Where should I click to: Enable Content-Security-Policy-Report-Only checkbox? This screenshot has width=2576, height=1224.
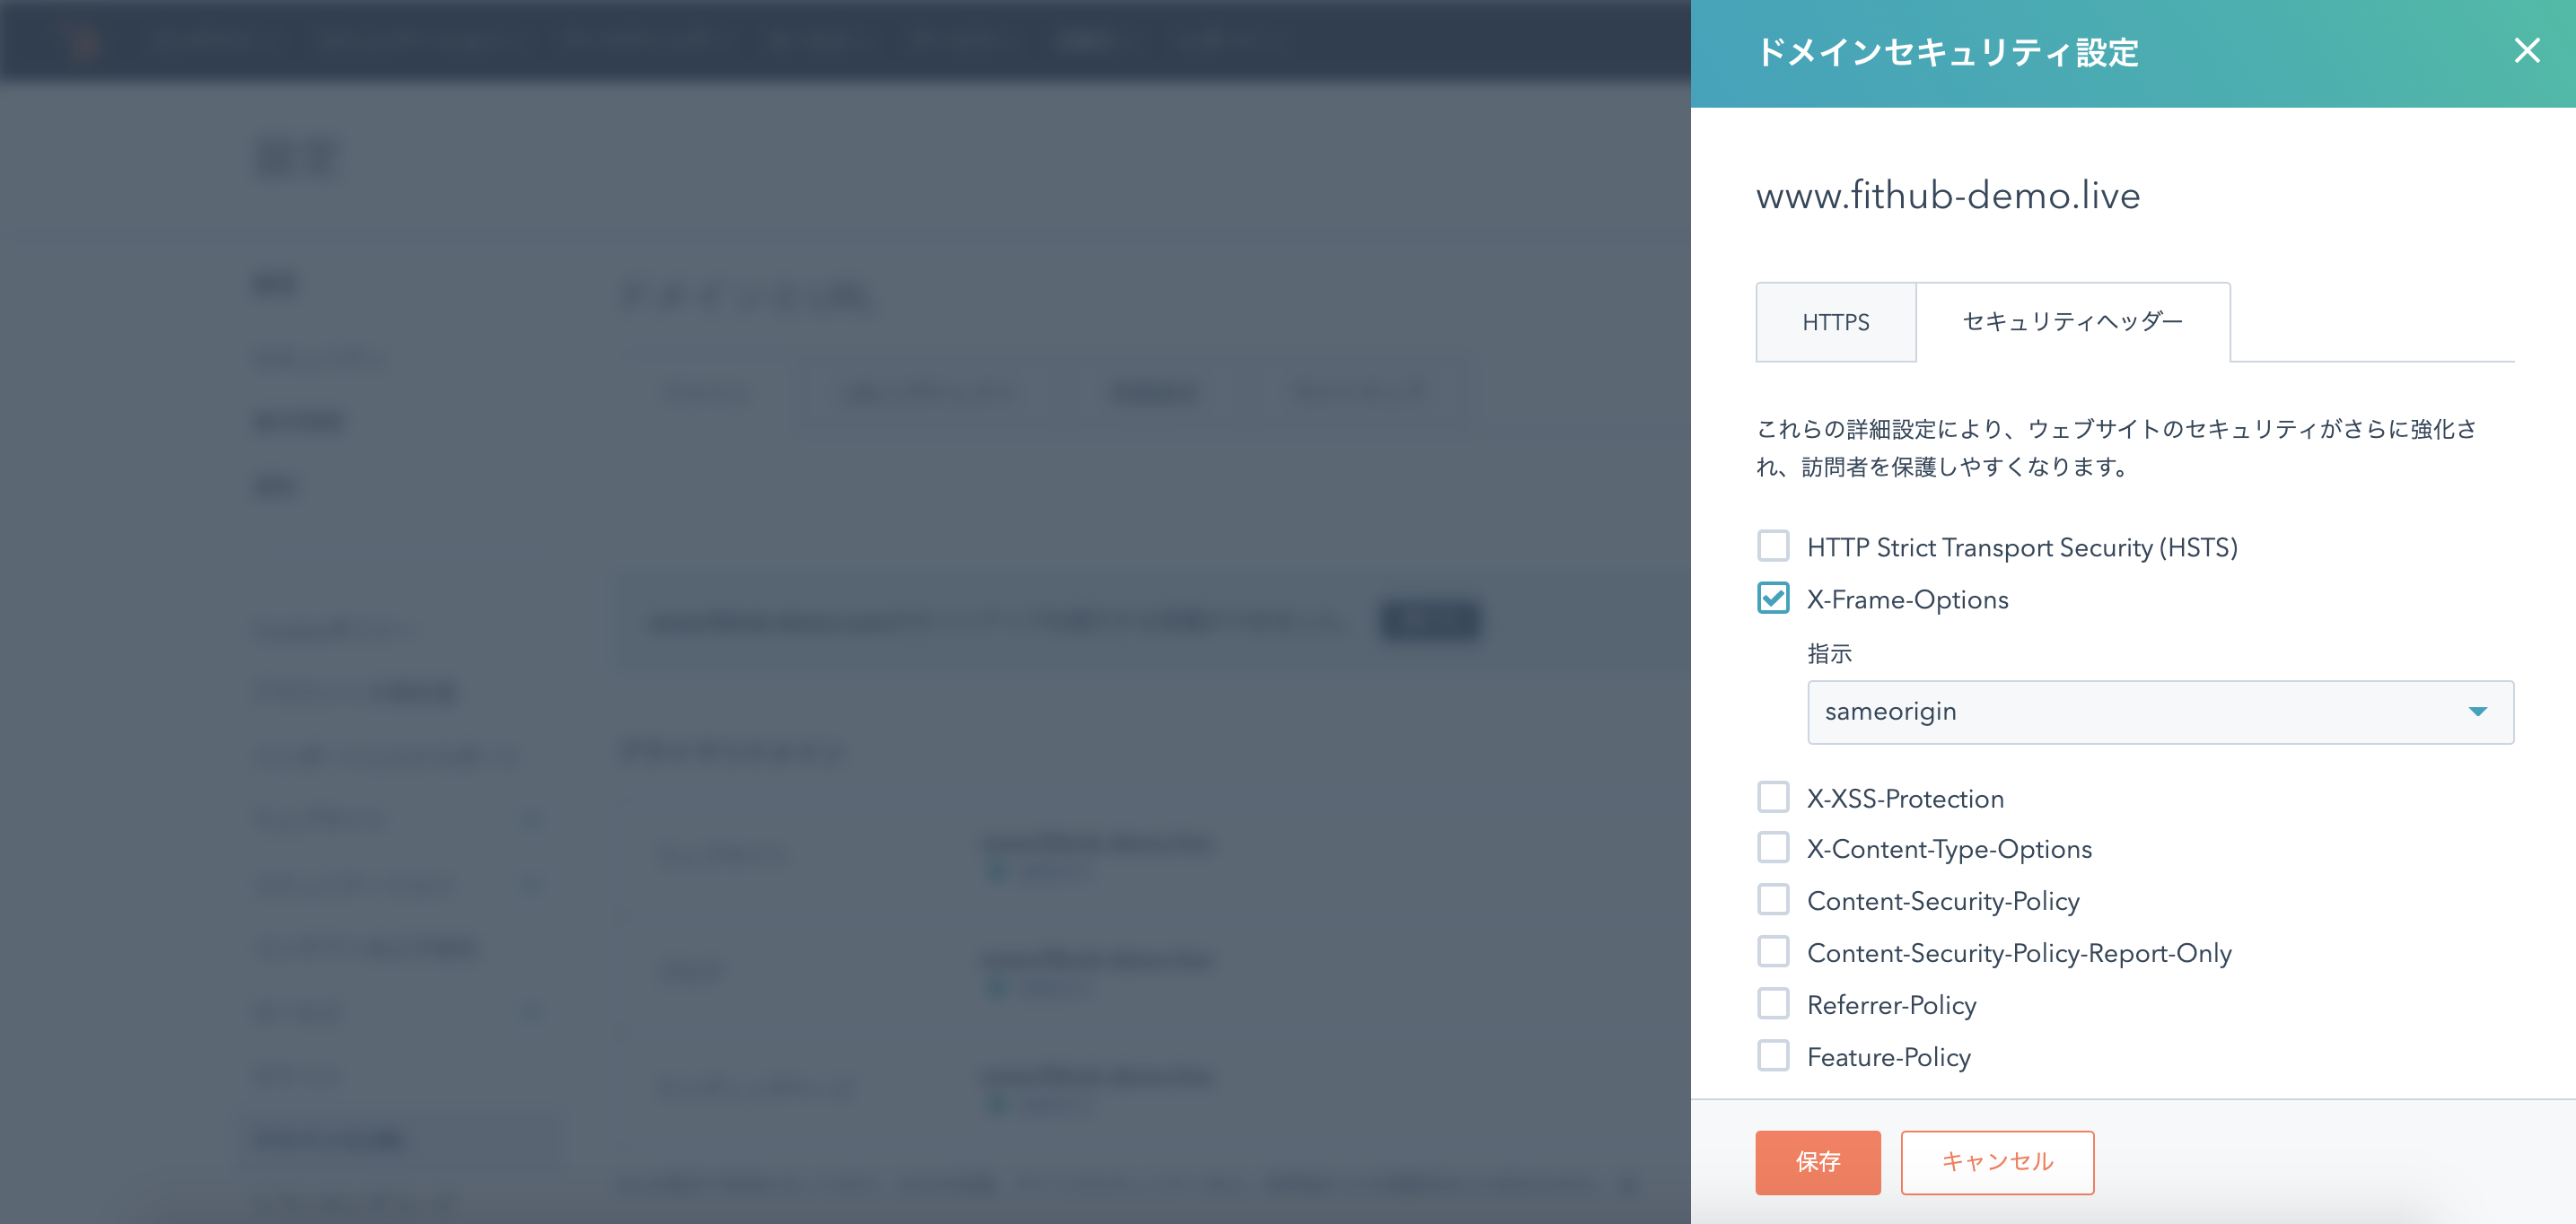[1773, 952]
